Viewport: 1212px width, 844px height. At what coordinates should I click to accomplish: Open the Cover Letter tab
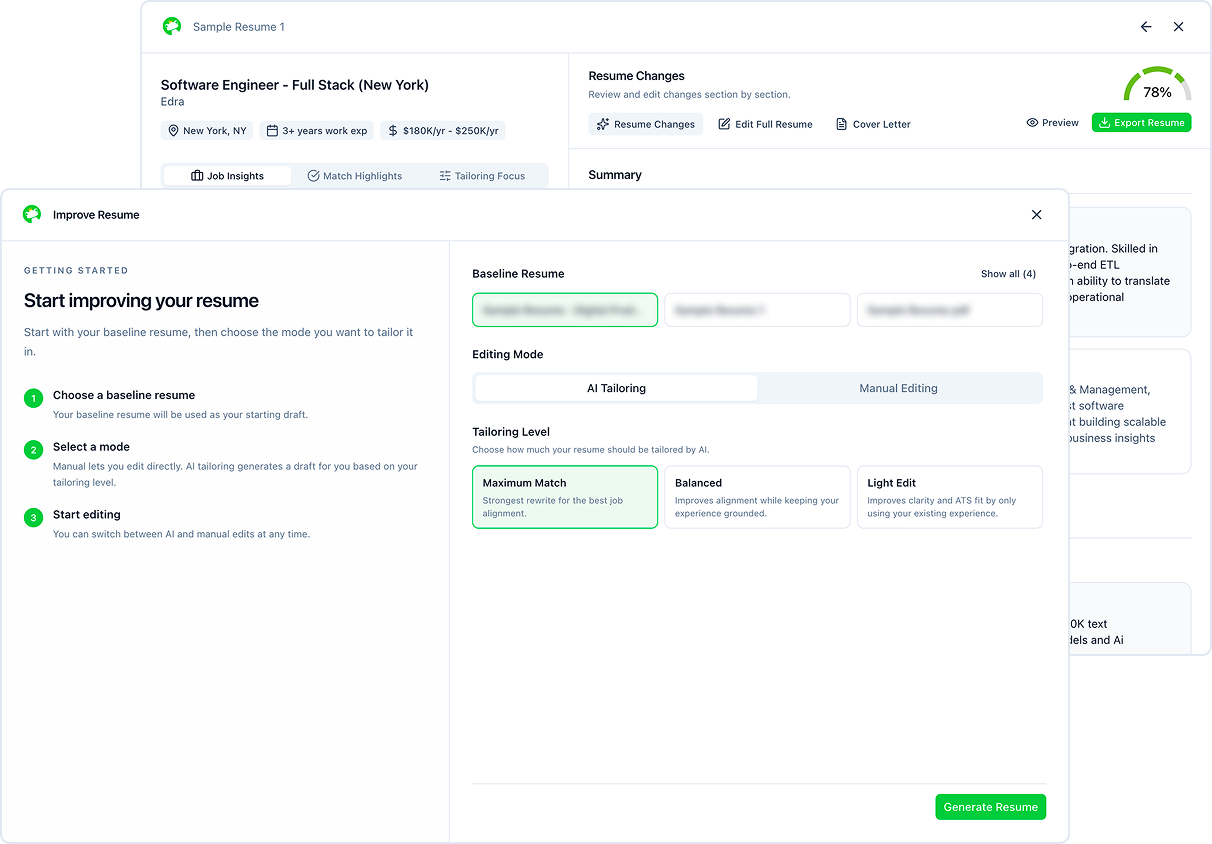[873, 124]
